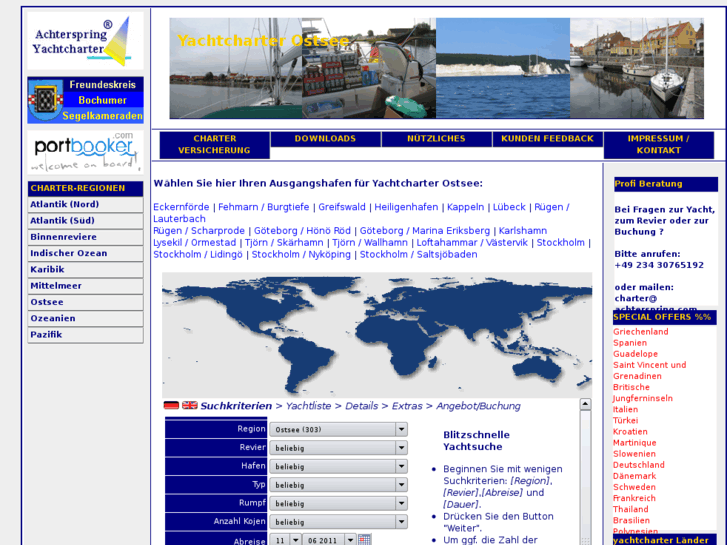This screenshot has height=545, width=727.
Task: Open Lysekil / Ormestad link
Action: click(x=195, y=243)
